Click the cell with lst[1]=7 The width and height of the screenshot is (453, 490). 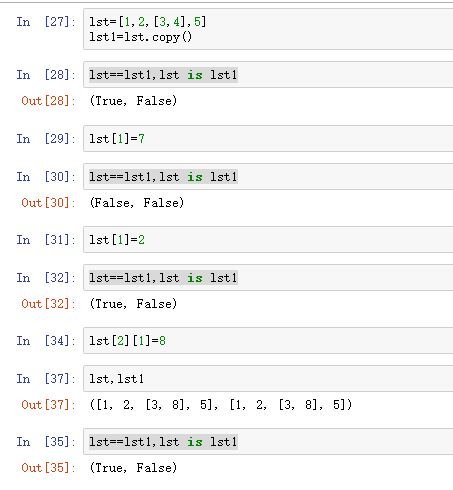pyautogui.click(x=268, y=139)
